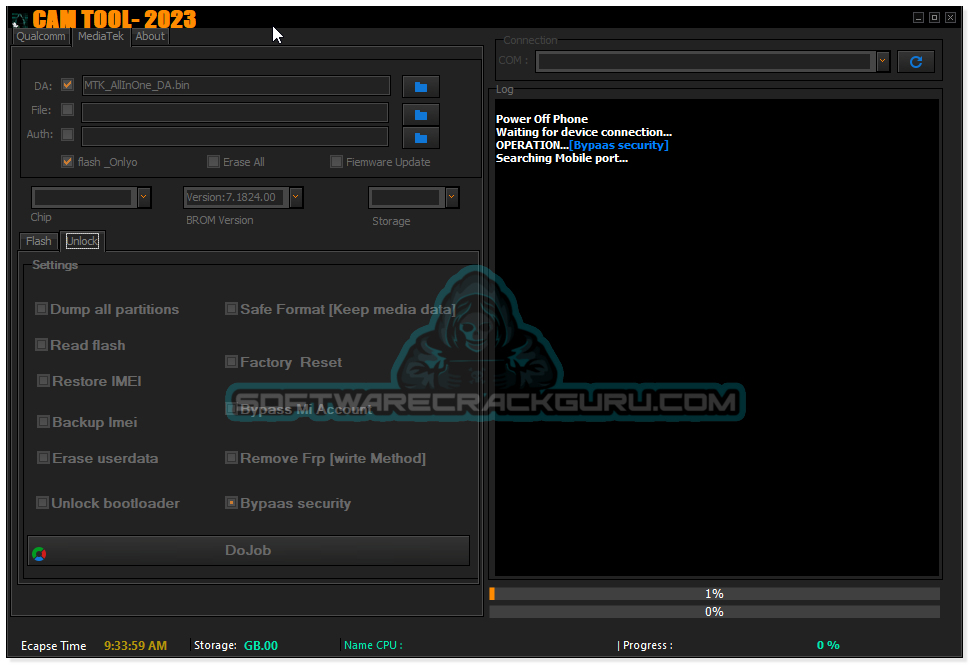Image resolution: width=970 pixels, height=665 pixels.
Task: Click the 0% progress bar
Action: (x=715, y=612)
